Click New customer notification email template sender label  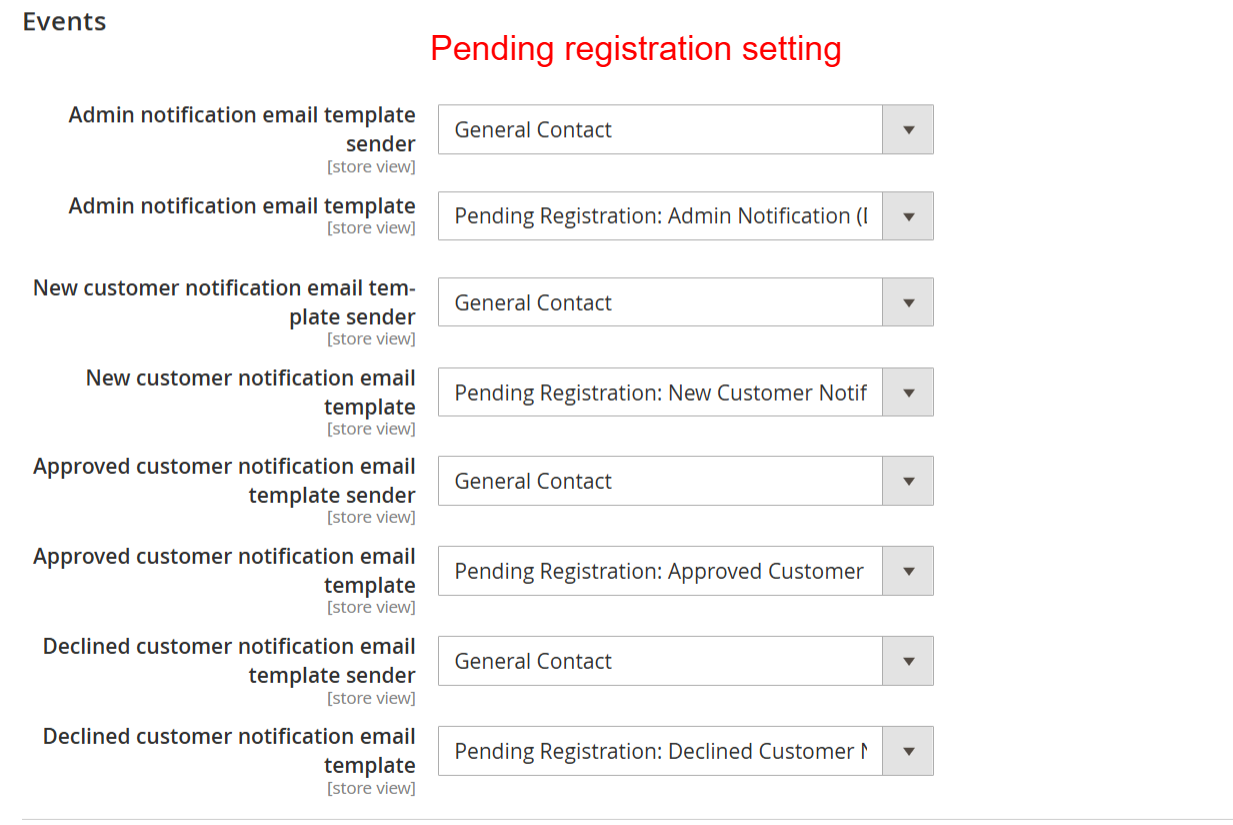[224, 302]
